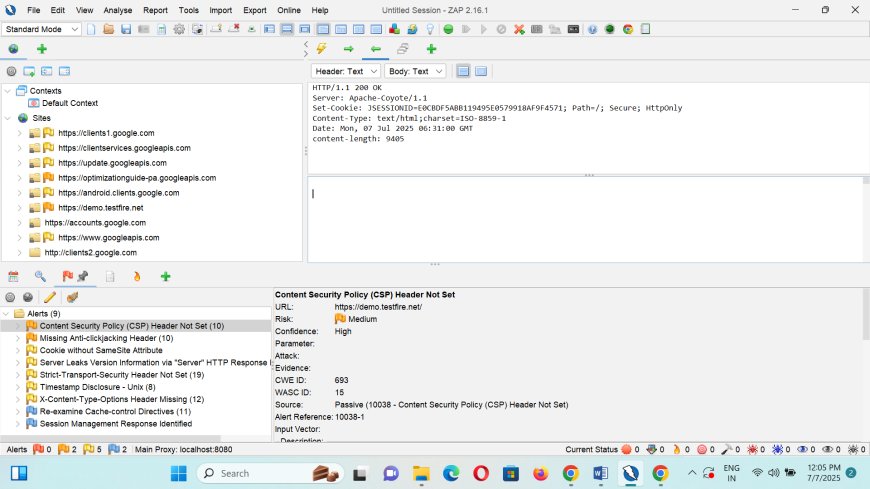Click the pencil edit alert icon
Image resolution: width=870 pixels, height=489 pixels.
50,297
